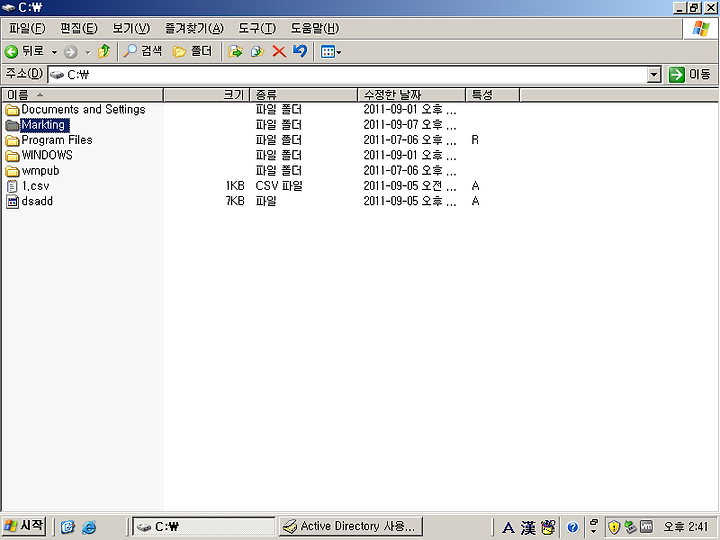Click the 漢 Hanja conversion icon
The height and width of the screenshot is (540, 720).
coord(528,528)
